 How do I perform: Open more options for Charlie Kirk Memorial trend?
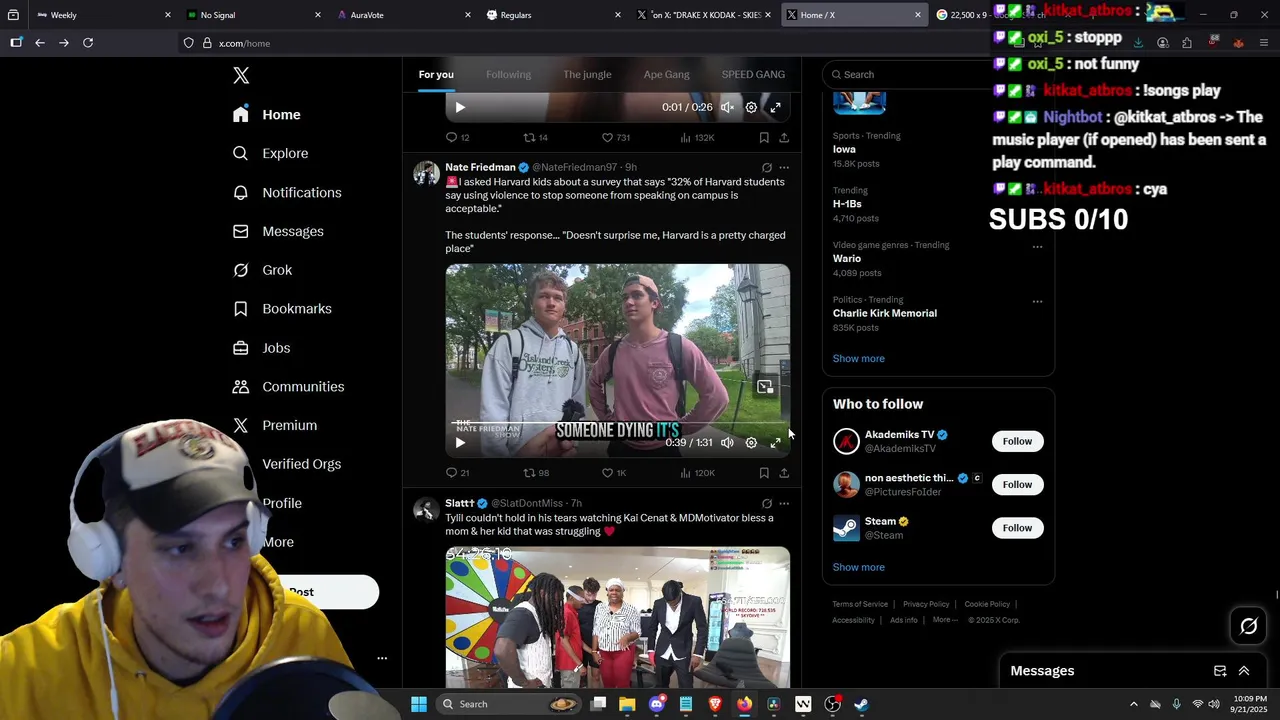coord(1037,301)
